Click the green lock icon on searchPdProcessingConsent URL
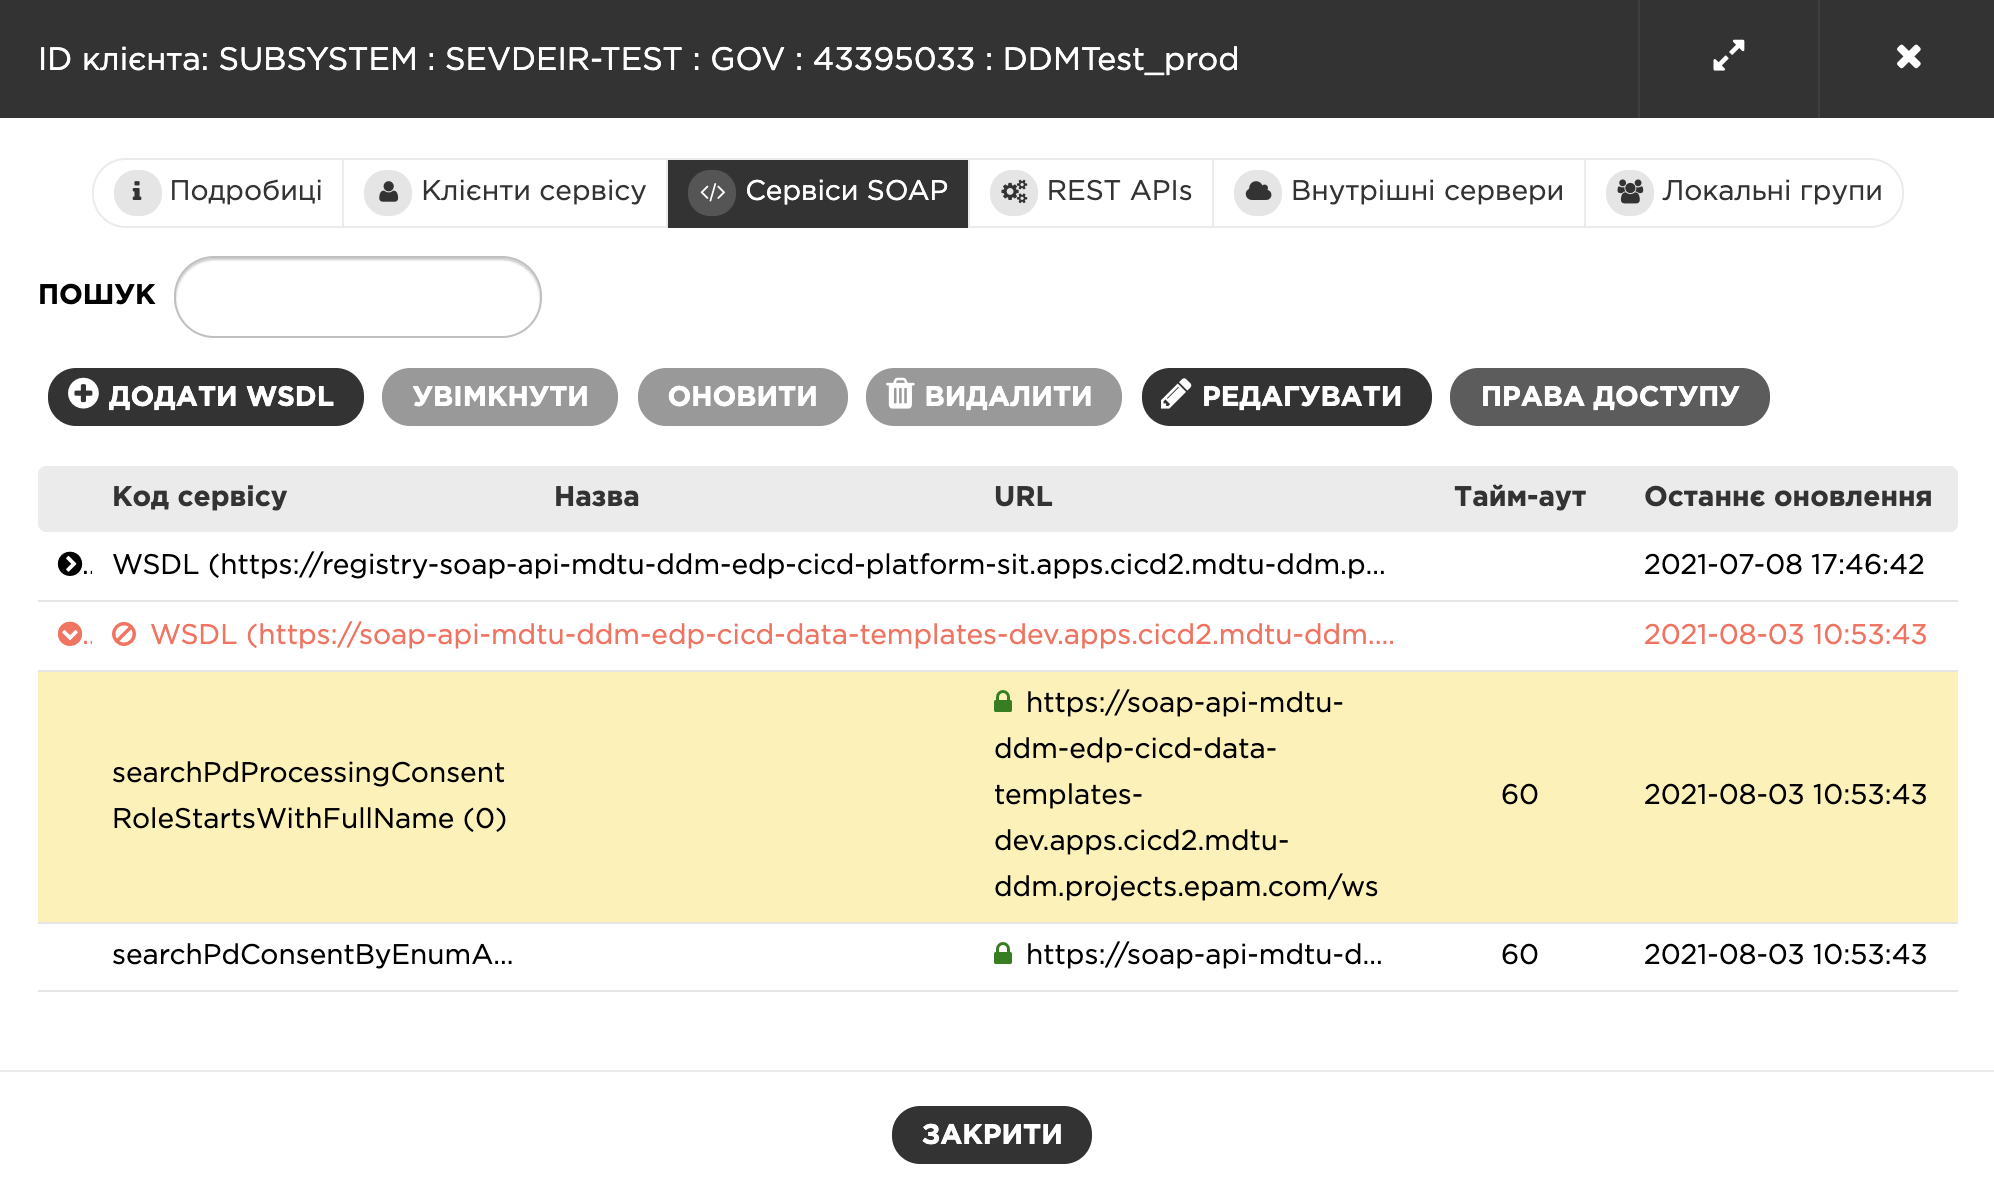 1003,702
